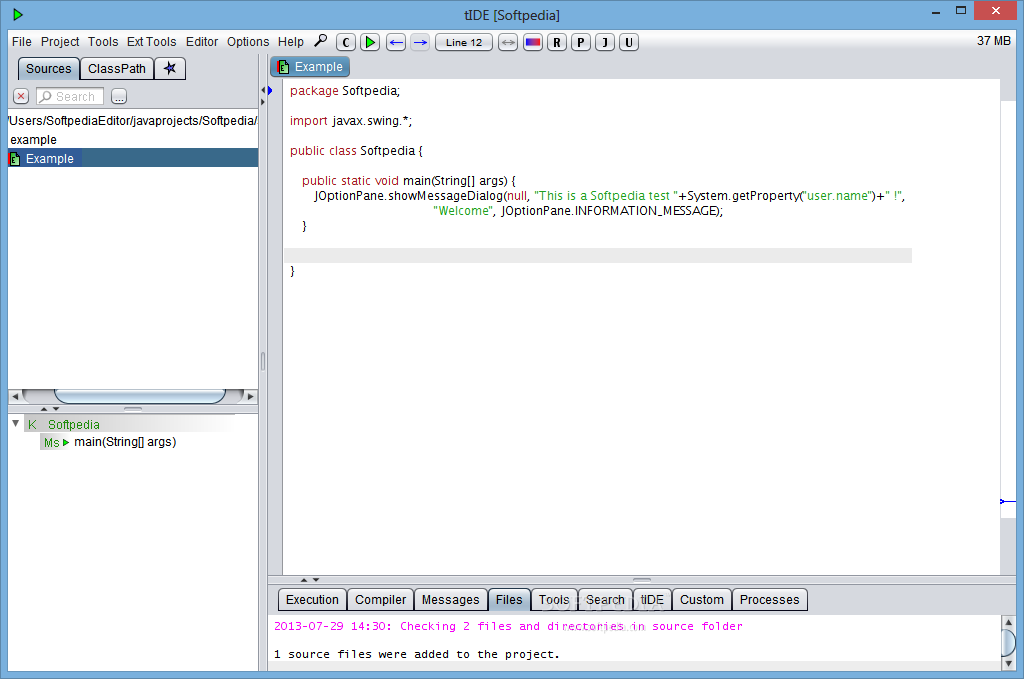This screenshot has width=1024, height=679.
Task: Open the Tools menu
Action: (103, 42)
